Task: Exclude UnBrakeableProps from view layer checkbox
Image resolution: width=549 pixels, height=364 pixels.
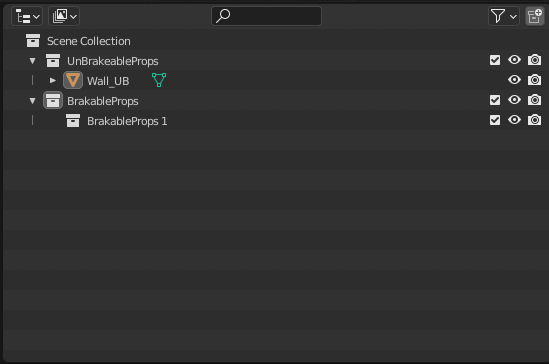Action: click(495, 60)
